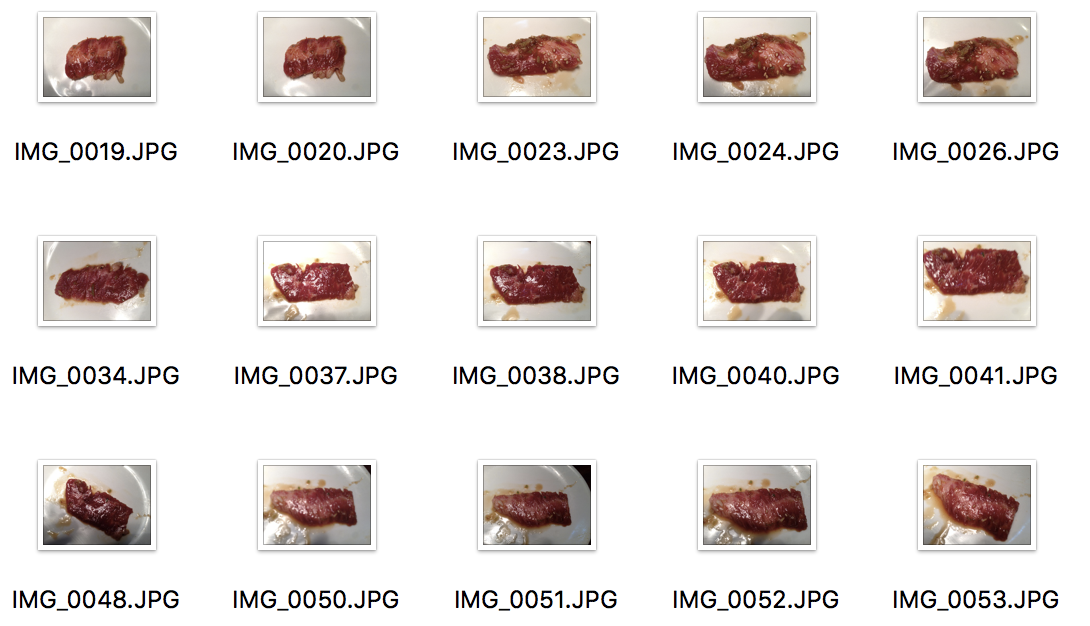Click the IMG_0038.JPG file name label
1090x626 pixels.
coord(536,376)
